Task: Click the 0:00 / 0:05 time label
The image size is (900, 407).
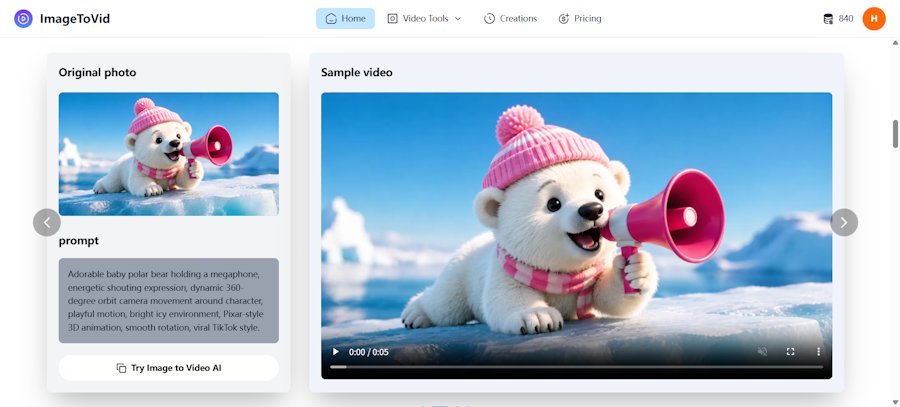Action: coord(368,352)
